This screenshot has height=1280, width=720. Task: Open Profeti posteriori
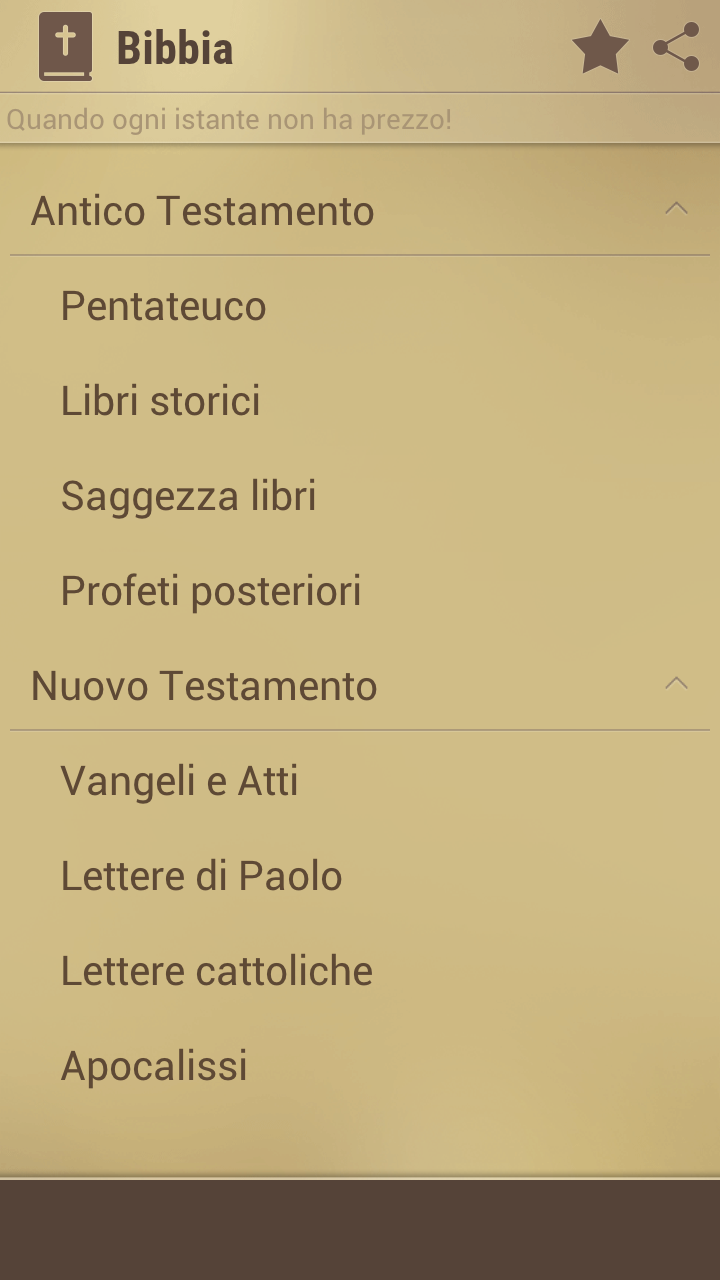pyautogui.click(x=360, y=591)
